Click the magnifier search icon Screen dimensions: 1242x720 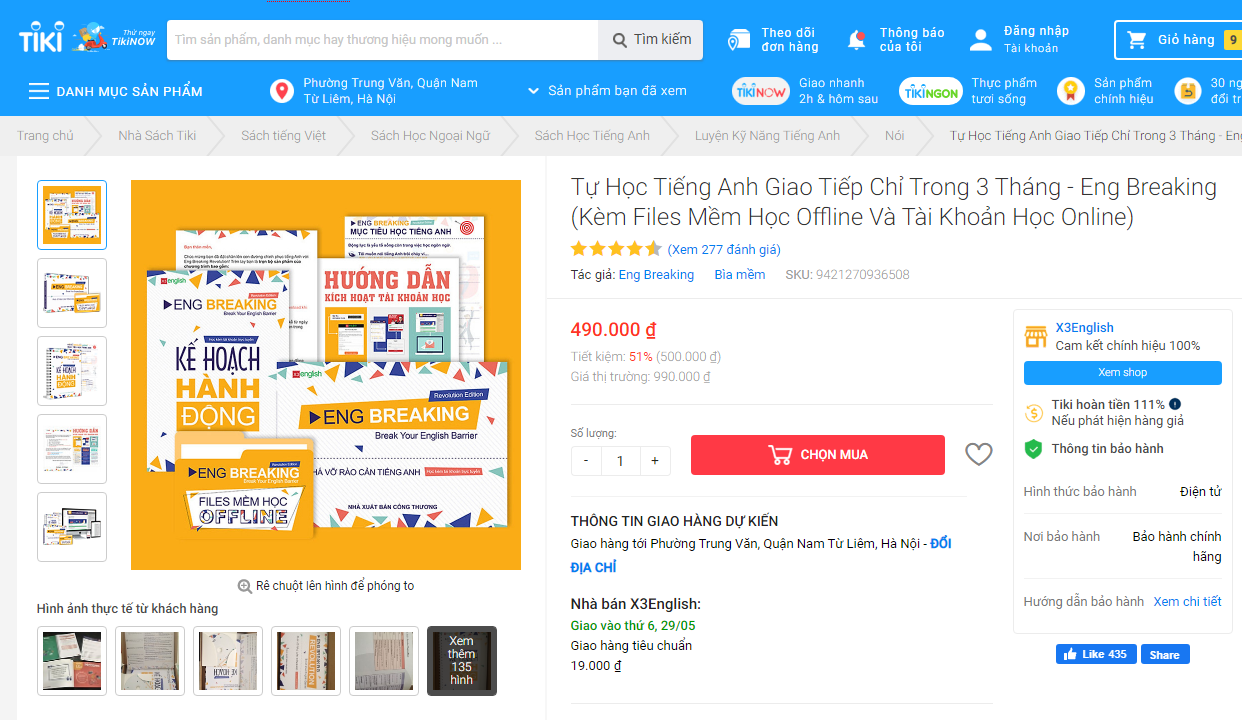click(x=618, y=40)
